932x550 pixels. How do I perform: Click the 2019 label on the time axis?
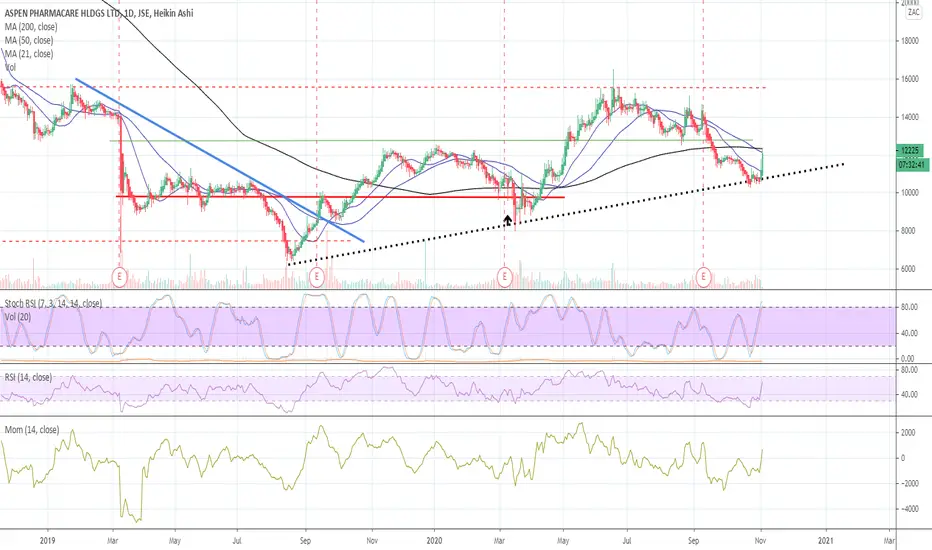47,540
